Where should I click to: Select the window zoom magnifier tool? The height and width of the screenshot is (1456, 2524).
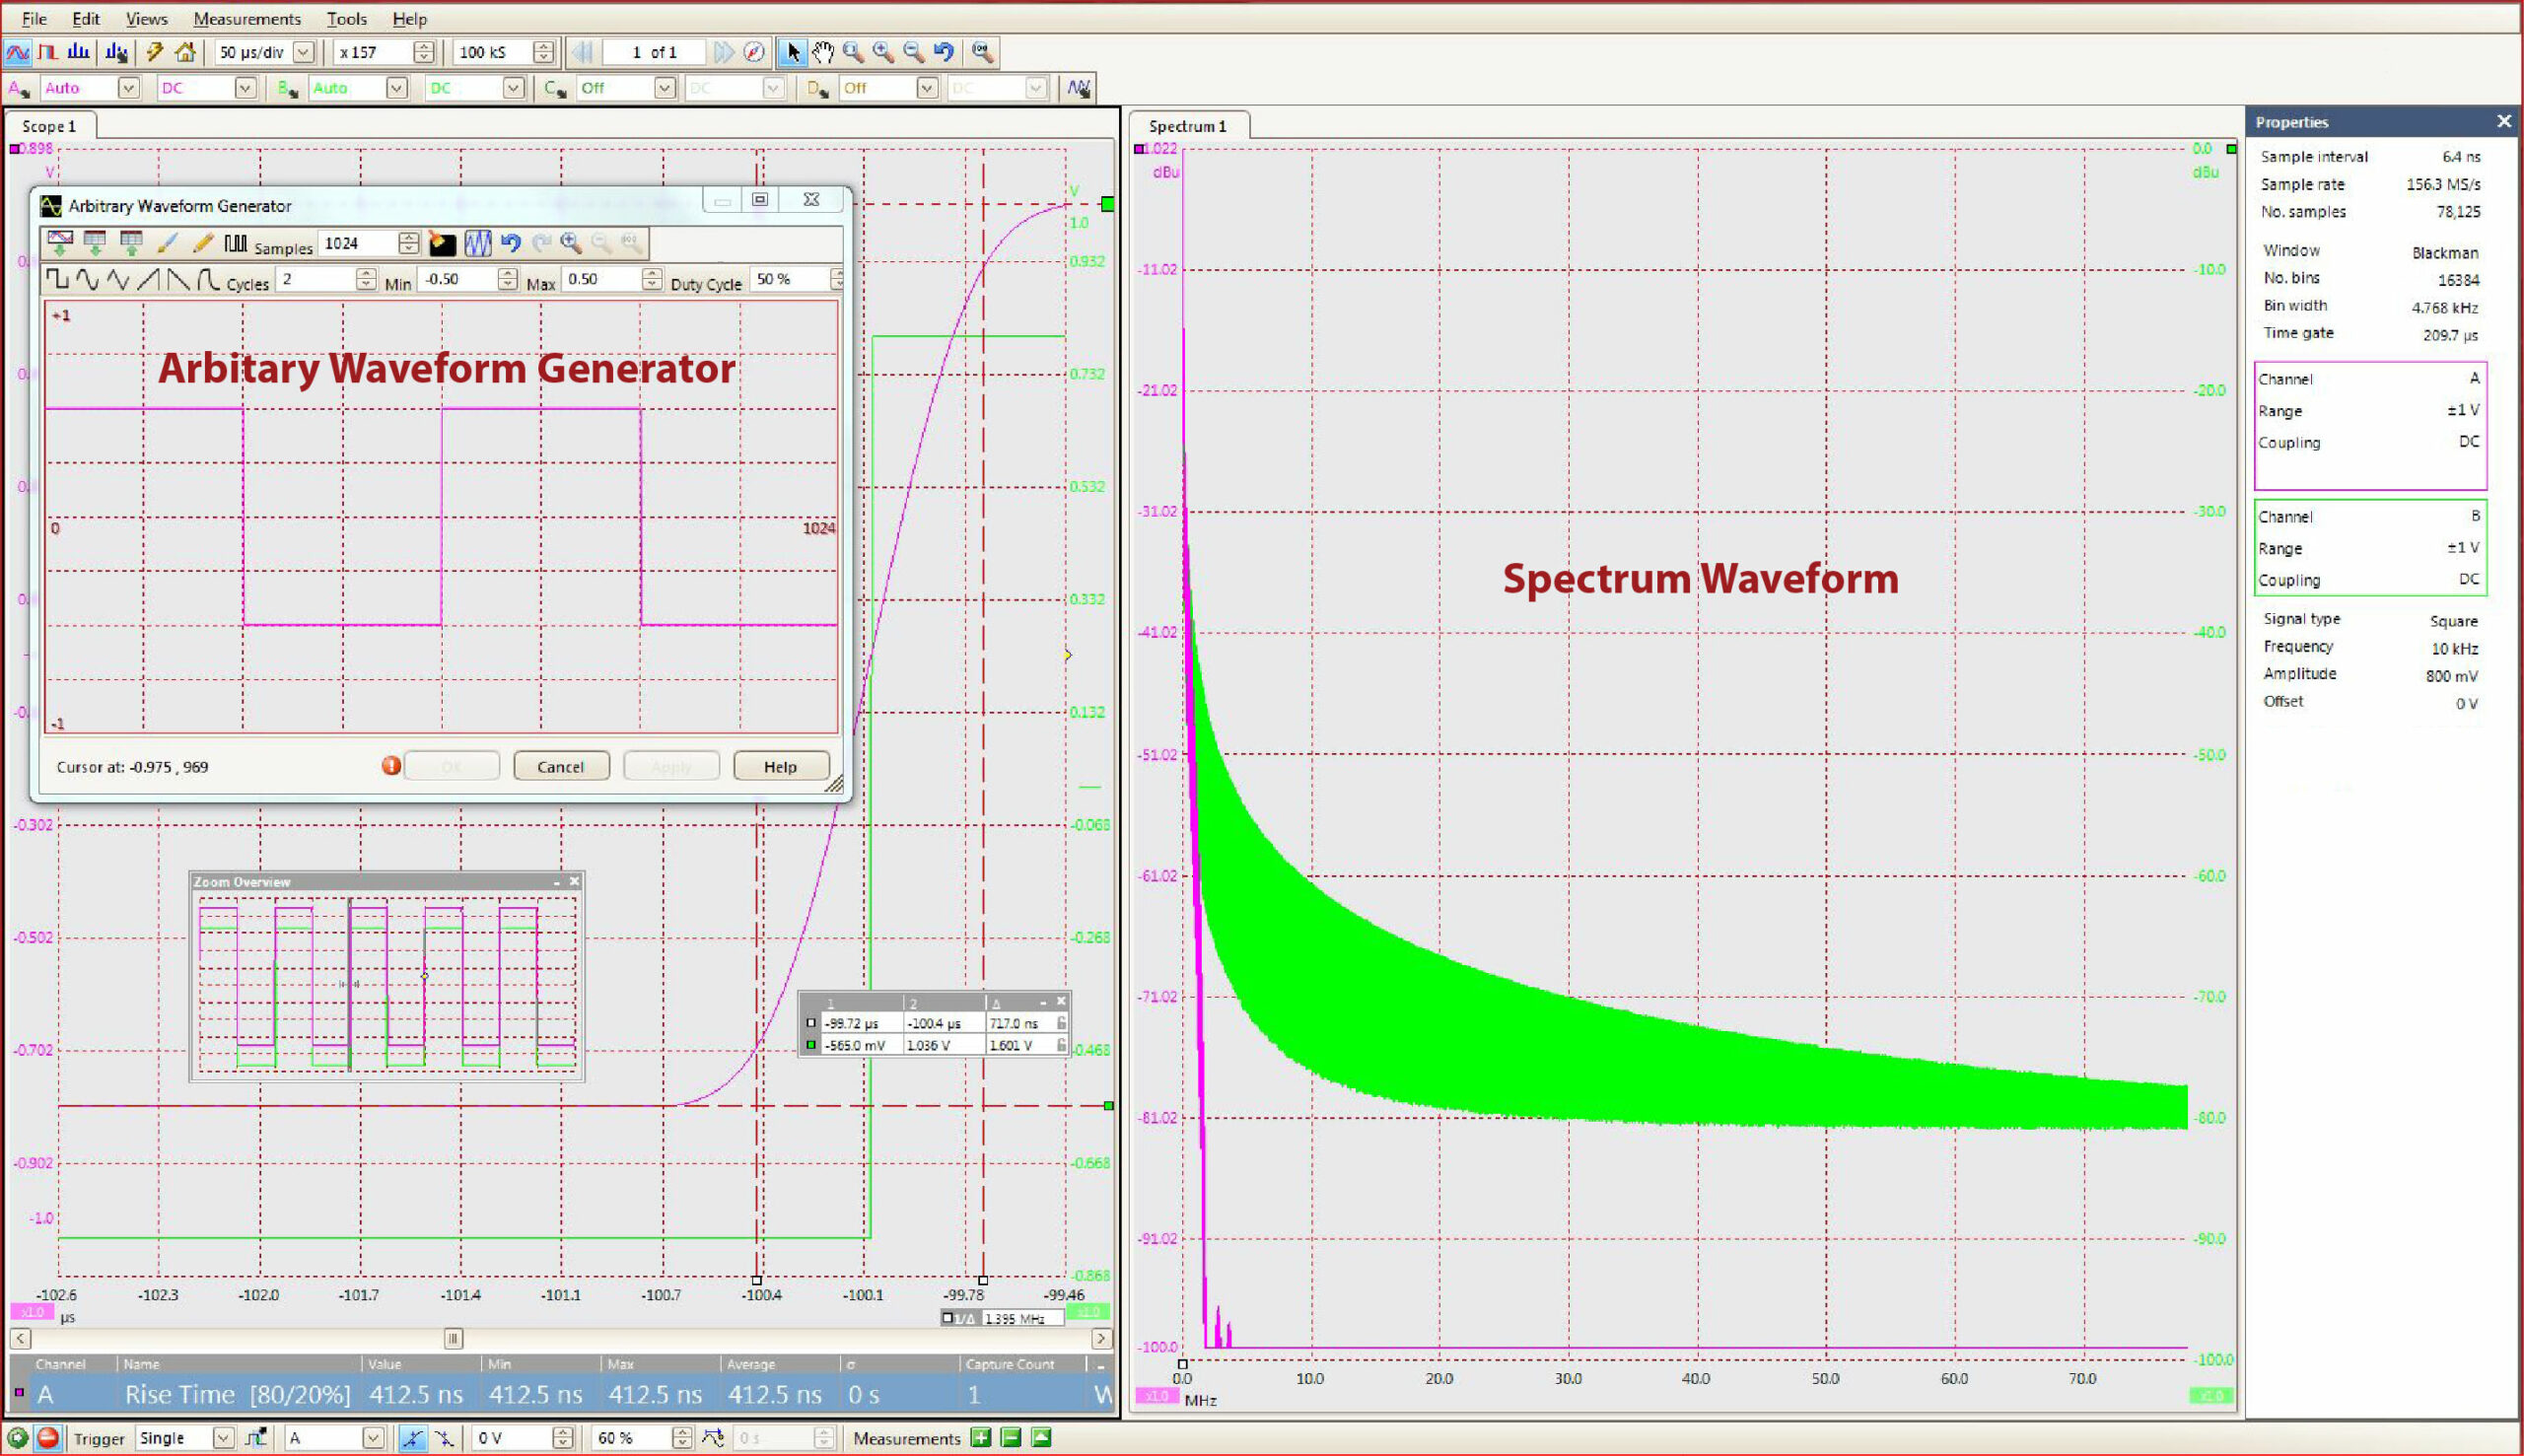pyautogui.click(x=853, y=52)
